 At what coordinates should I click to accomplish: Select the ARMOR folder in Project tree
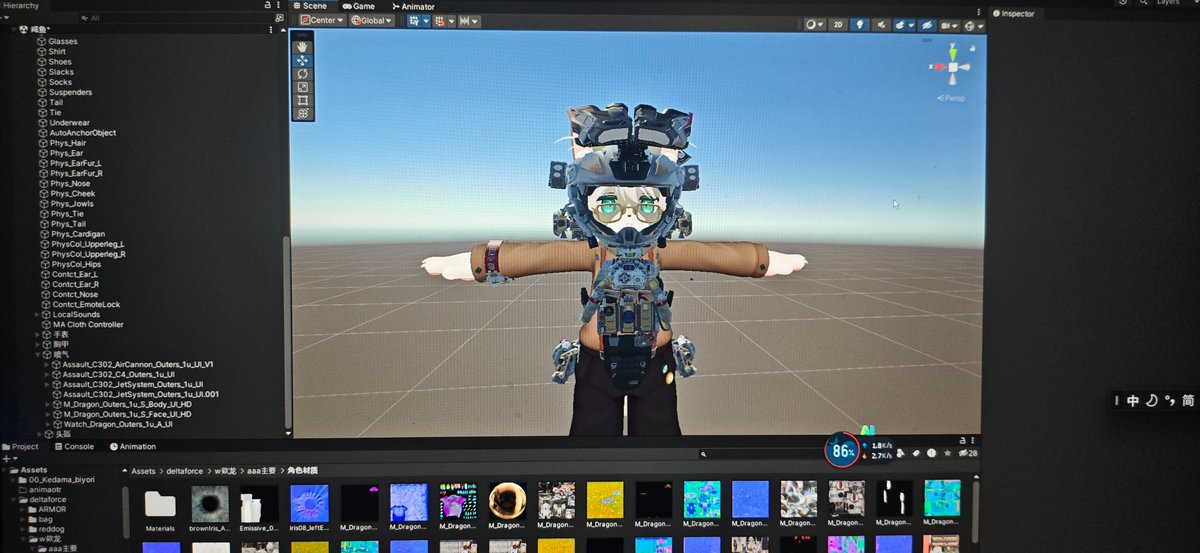click(45, 509)
